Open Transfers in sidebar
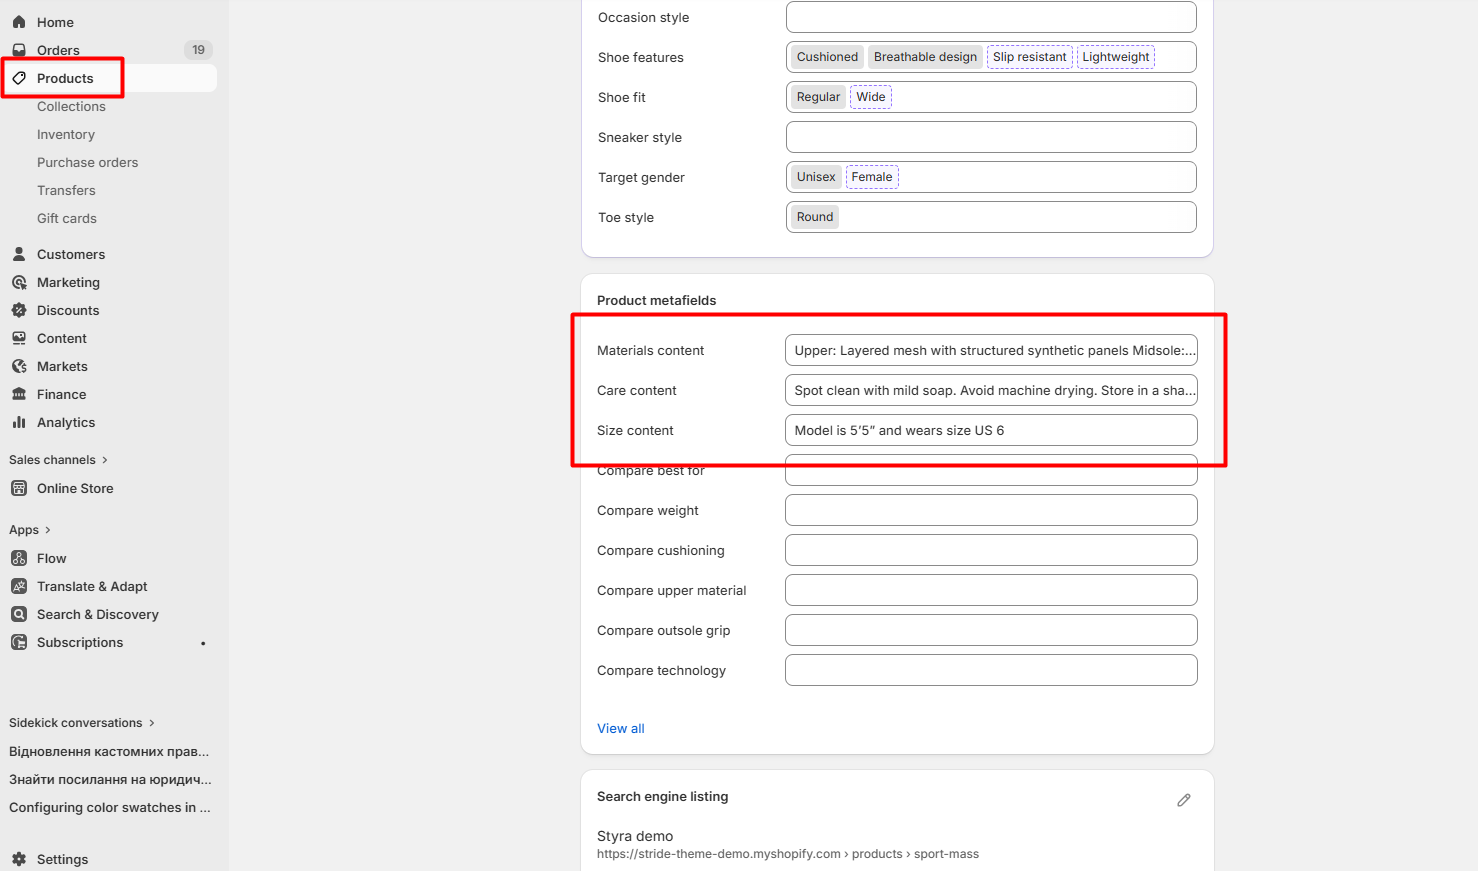 tap(66, 190)
